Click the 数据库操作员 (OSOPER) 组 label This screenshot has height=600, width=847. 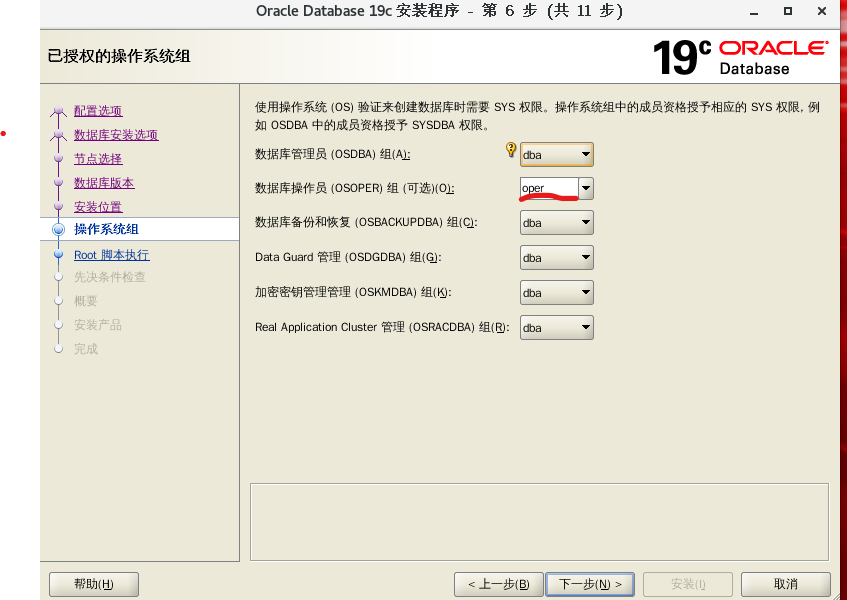[x=354, y=188]
